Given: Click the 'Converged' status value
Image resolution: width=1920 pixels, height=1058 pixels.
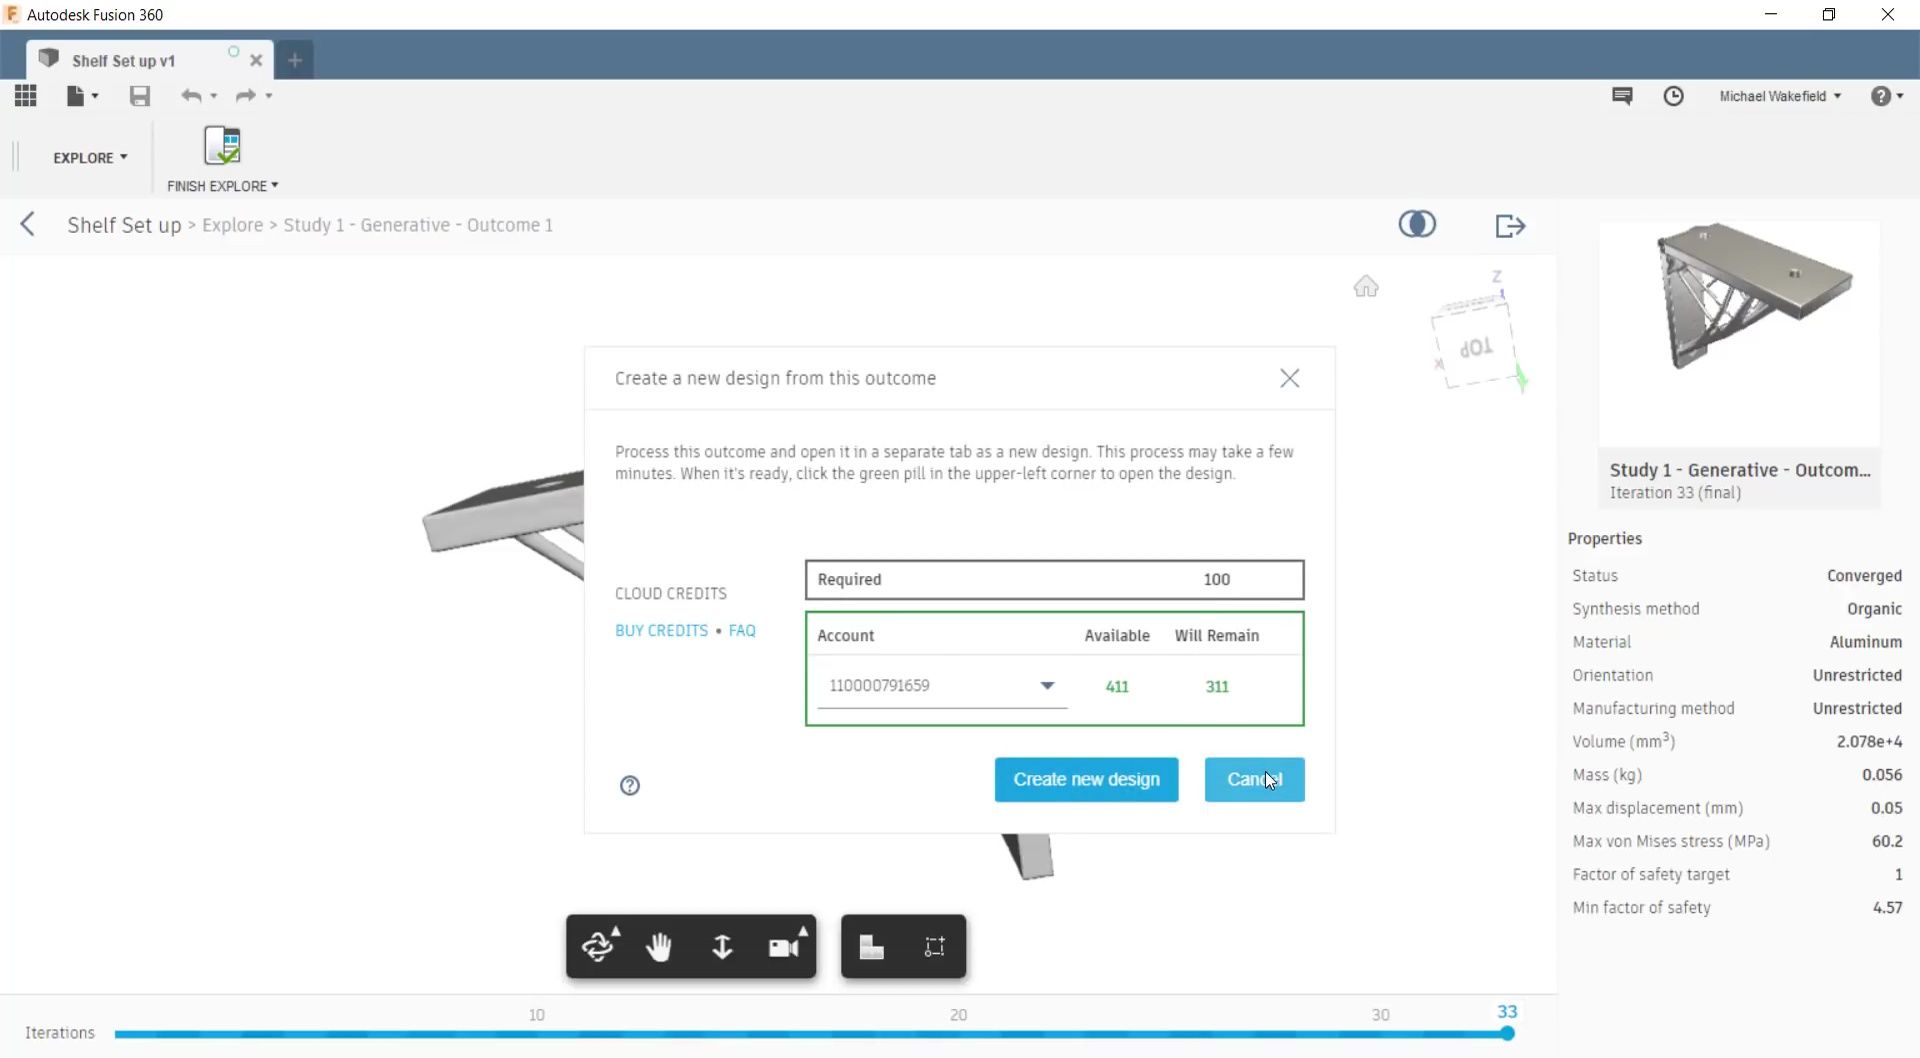Looking at the screenshot, I should [1864, 576].
